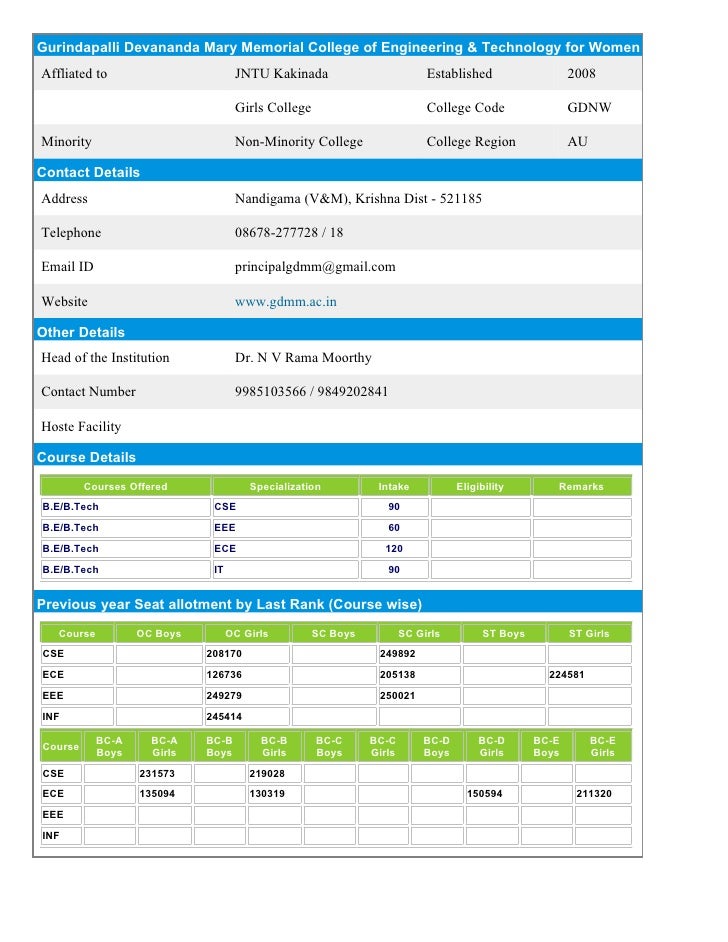Select the college code GDNW

click(589, 108)
